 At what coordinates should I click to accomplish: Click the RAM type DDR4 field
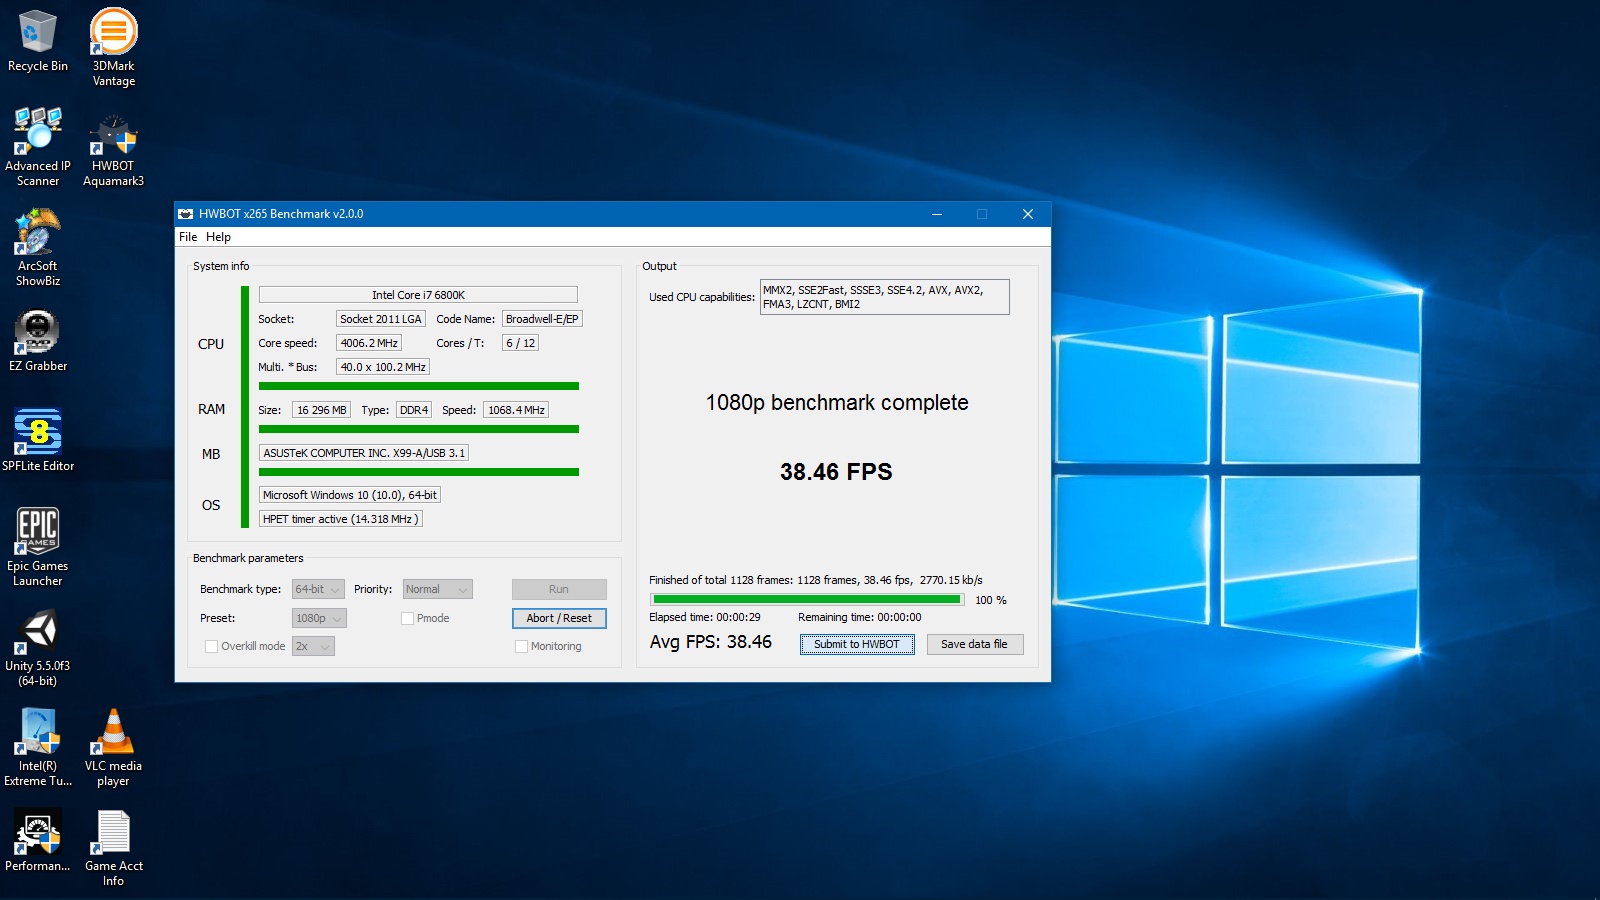coord(414,410)
